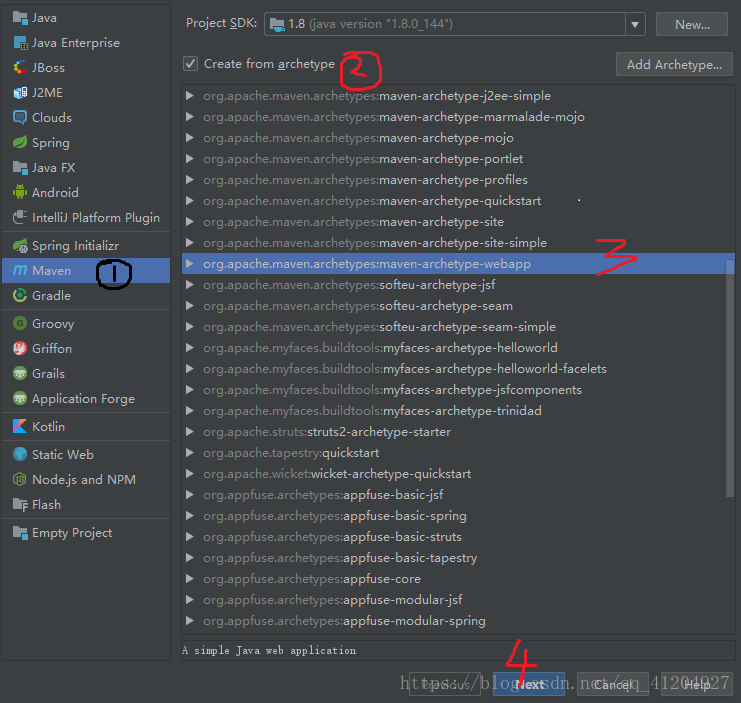Click the Node.js and NPM icon
The width and height of the screenshot is (741, 703).
(x=20, y=480)
